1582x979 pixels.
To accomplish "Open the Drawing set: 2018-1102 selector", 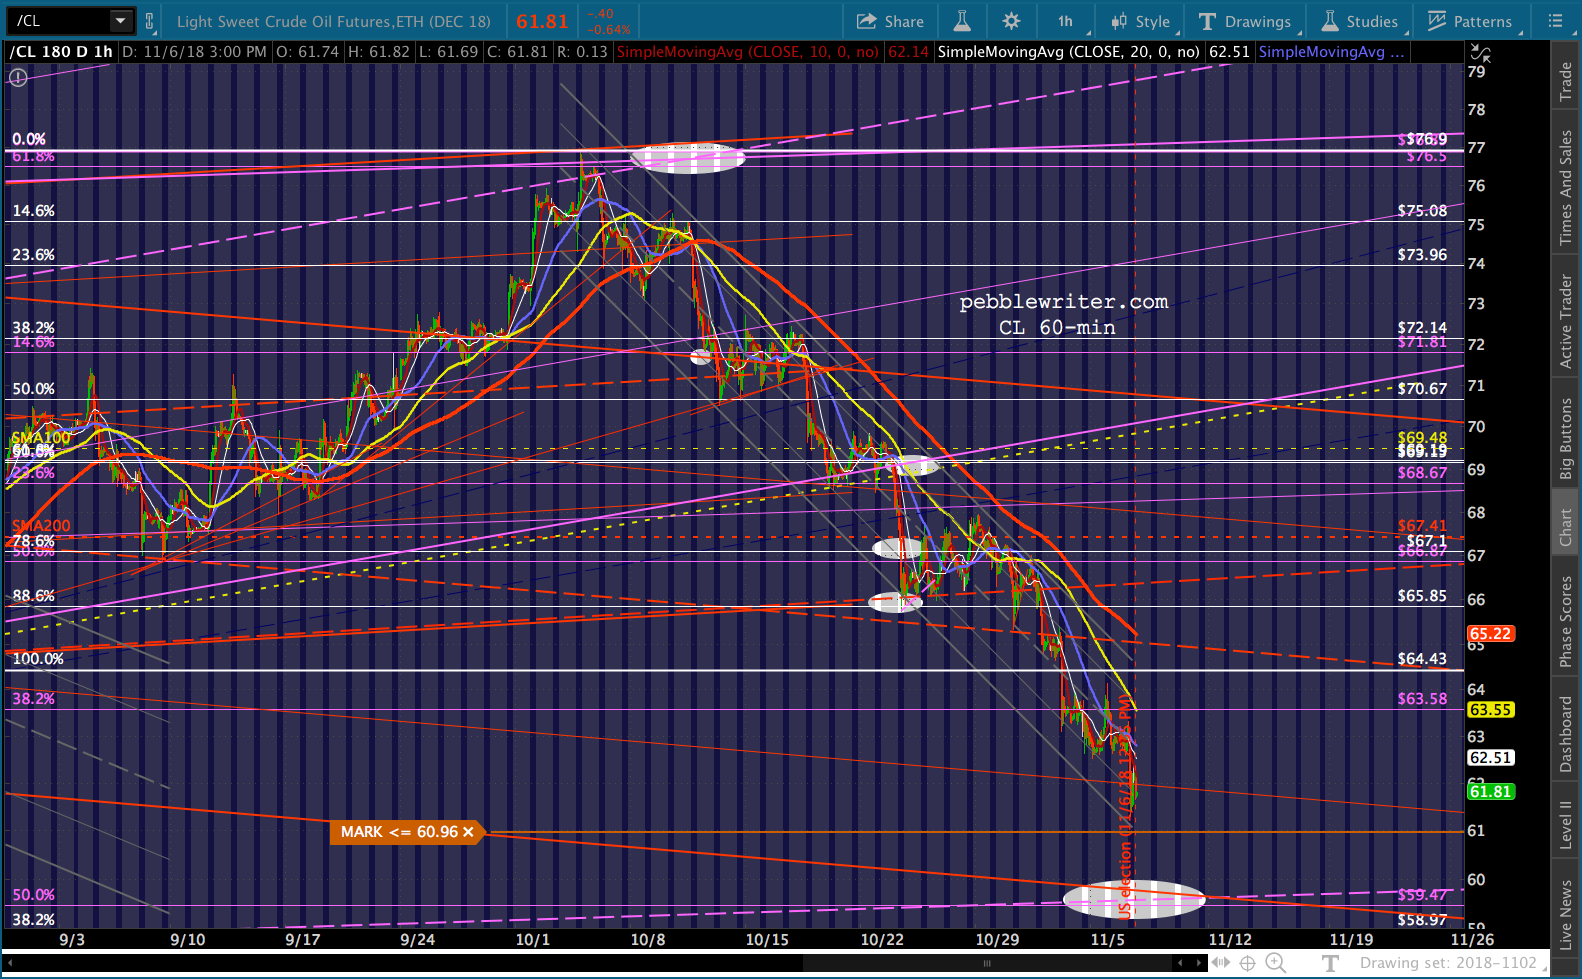I will pos(1448,963).
